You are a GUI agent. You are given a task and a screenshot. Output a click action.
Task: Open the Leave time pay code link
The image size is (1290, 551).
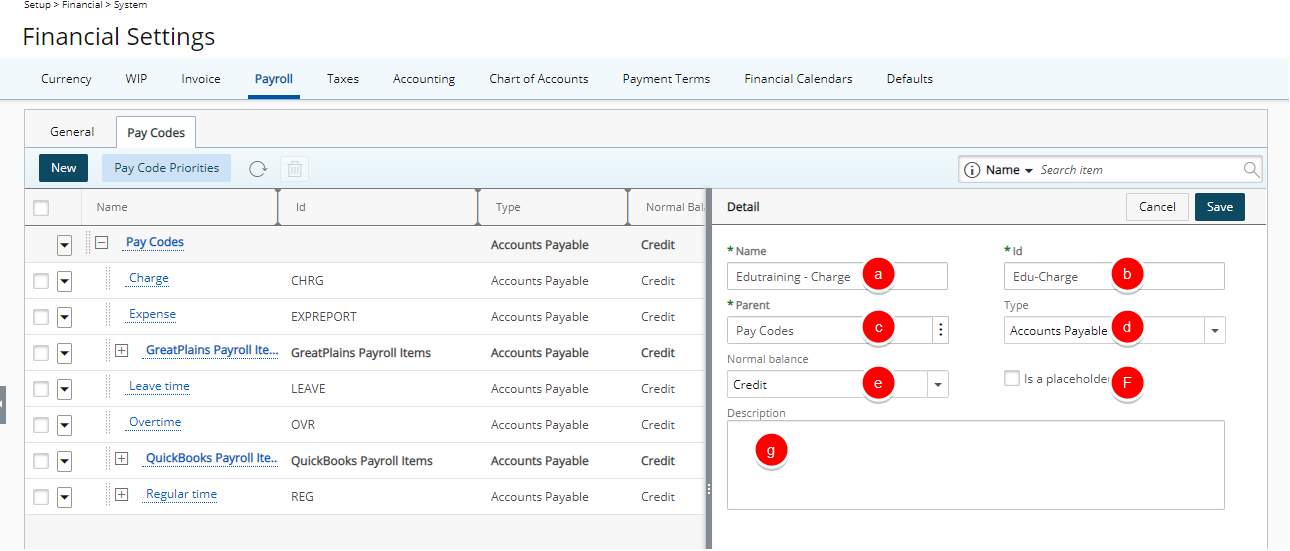[159, 387]
